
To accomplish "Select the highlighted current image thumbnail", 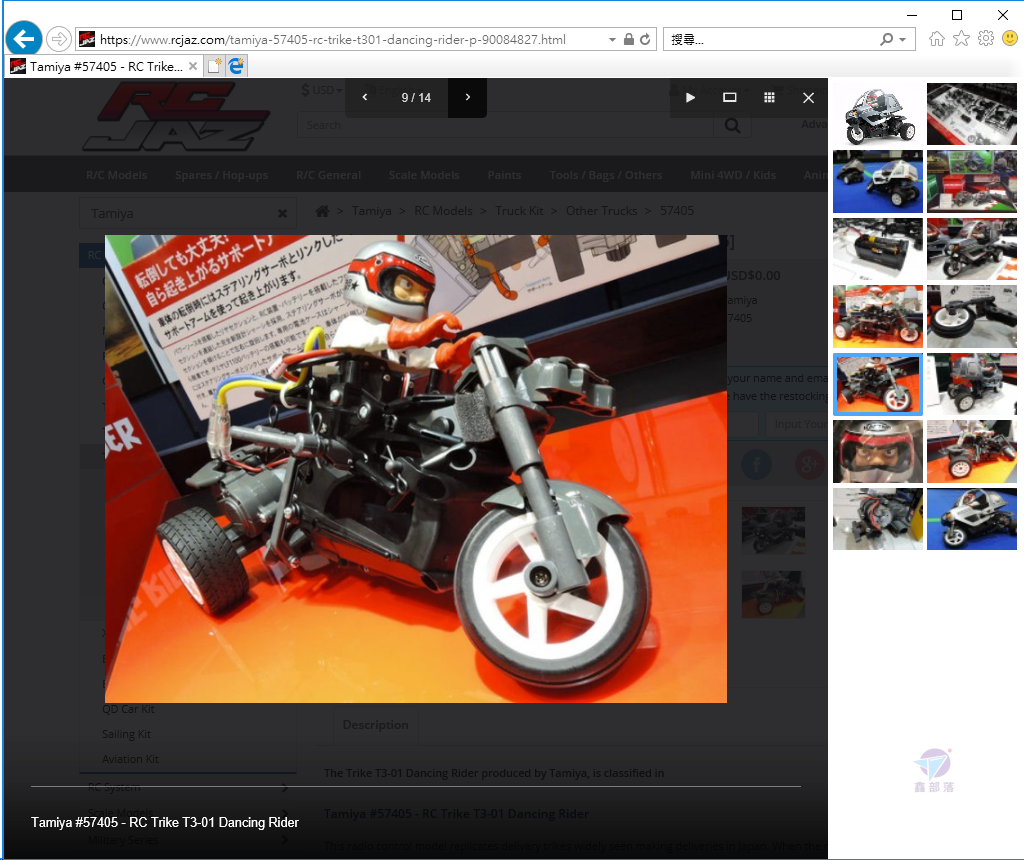I will pyautogui.click(x=878, y=385).
